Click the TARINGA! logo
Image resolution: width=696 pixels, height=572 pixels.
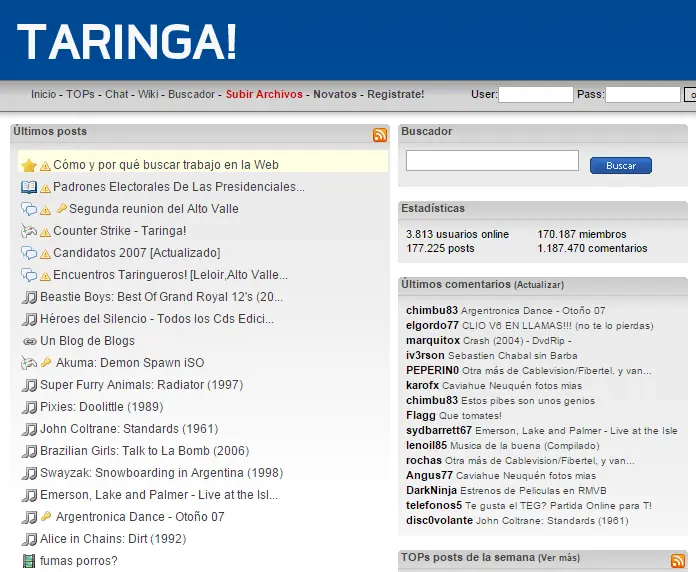tap(127, 41)
